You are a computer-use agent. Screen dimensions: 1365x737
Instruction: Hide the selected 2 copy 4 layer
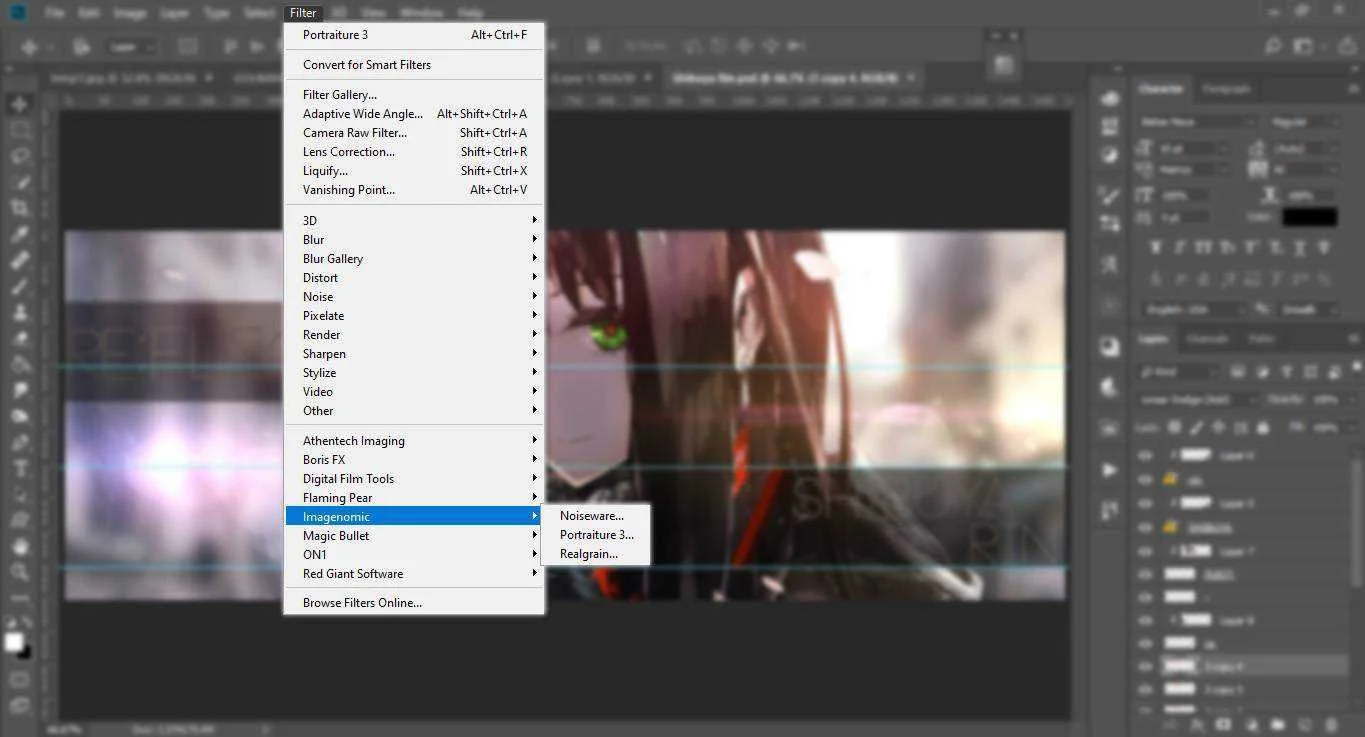[1145, 666]
